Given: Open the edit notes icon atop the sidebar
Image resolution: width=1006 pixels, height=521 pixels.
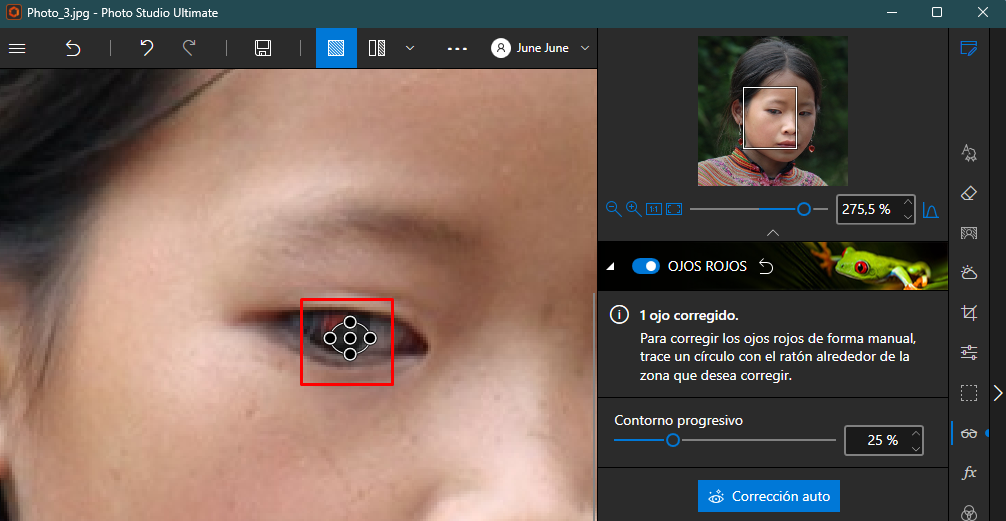Looking at the screenshot, I should (969, 48).
